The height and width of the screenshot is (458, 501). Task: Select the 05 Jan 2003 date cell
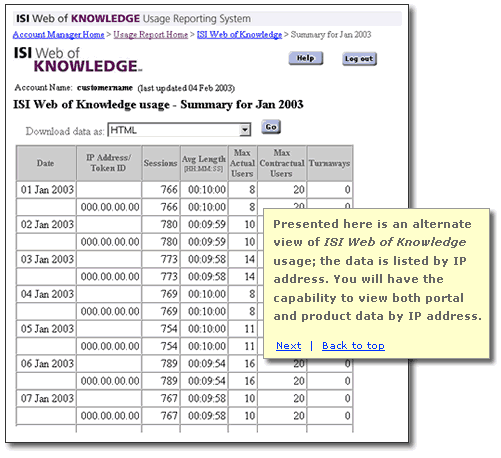[x=46, y=329]
